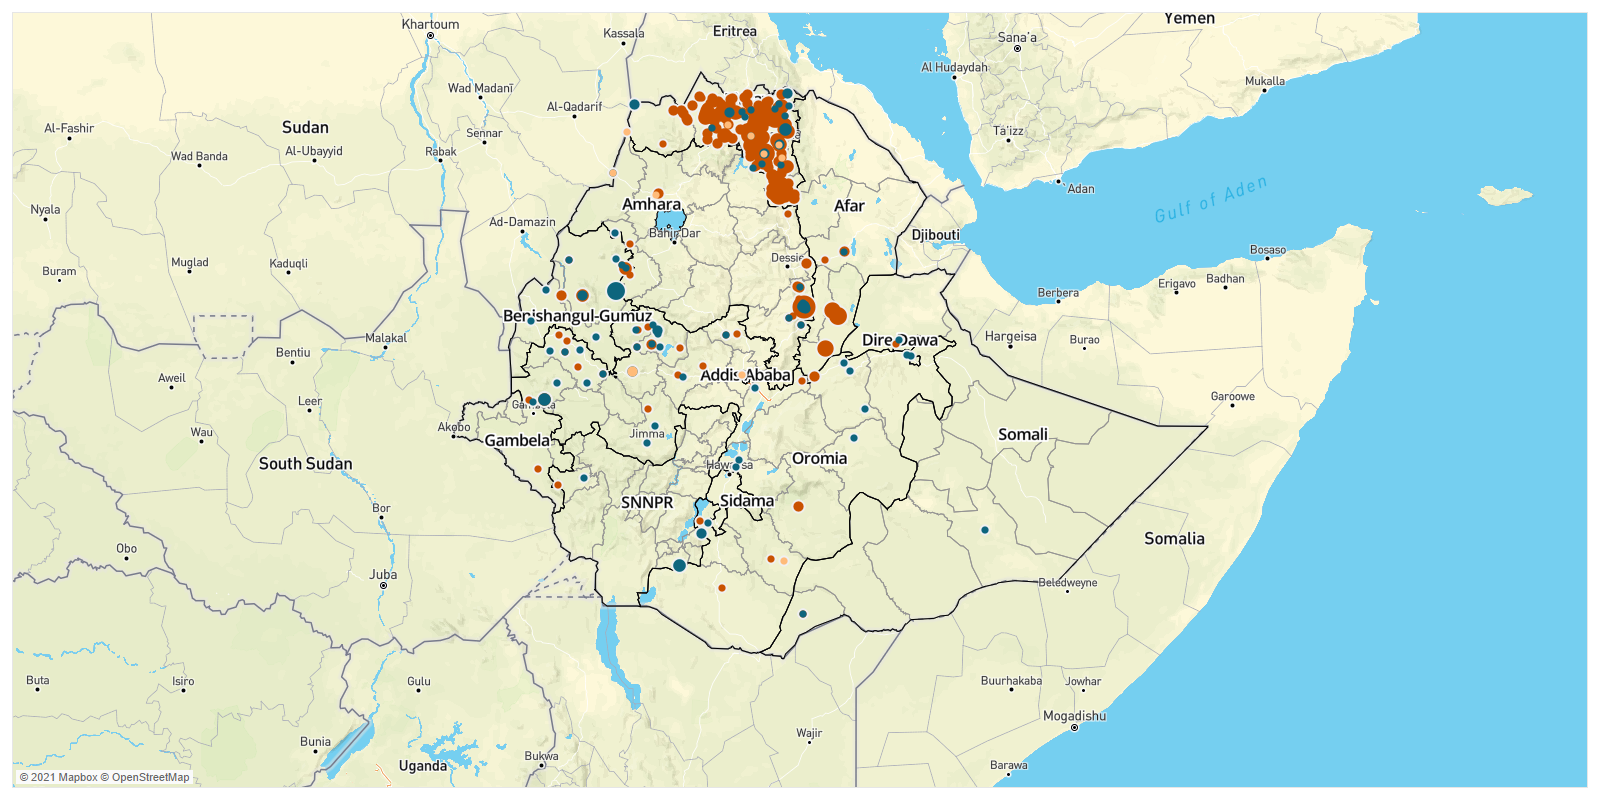Select the Afar region label
Image resolution: width=1600 pixels, height=800 pixels.
tap(849, 206)
